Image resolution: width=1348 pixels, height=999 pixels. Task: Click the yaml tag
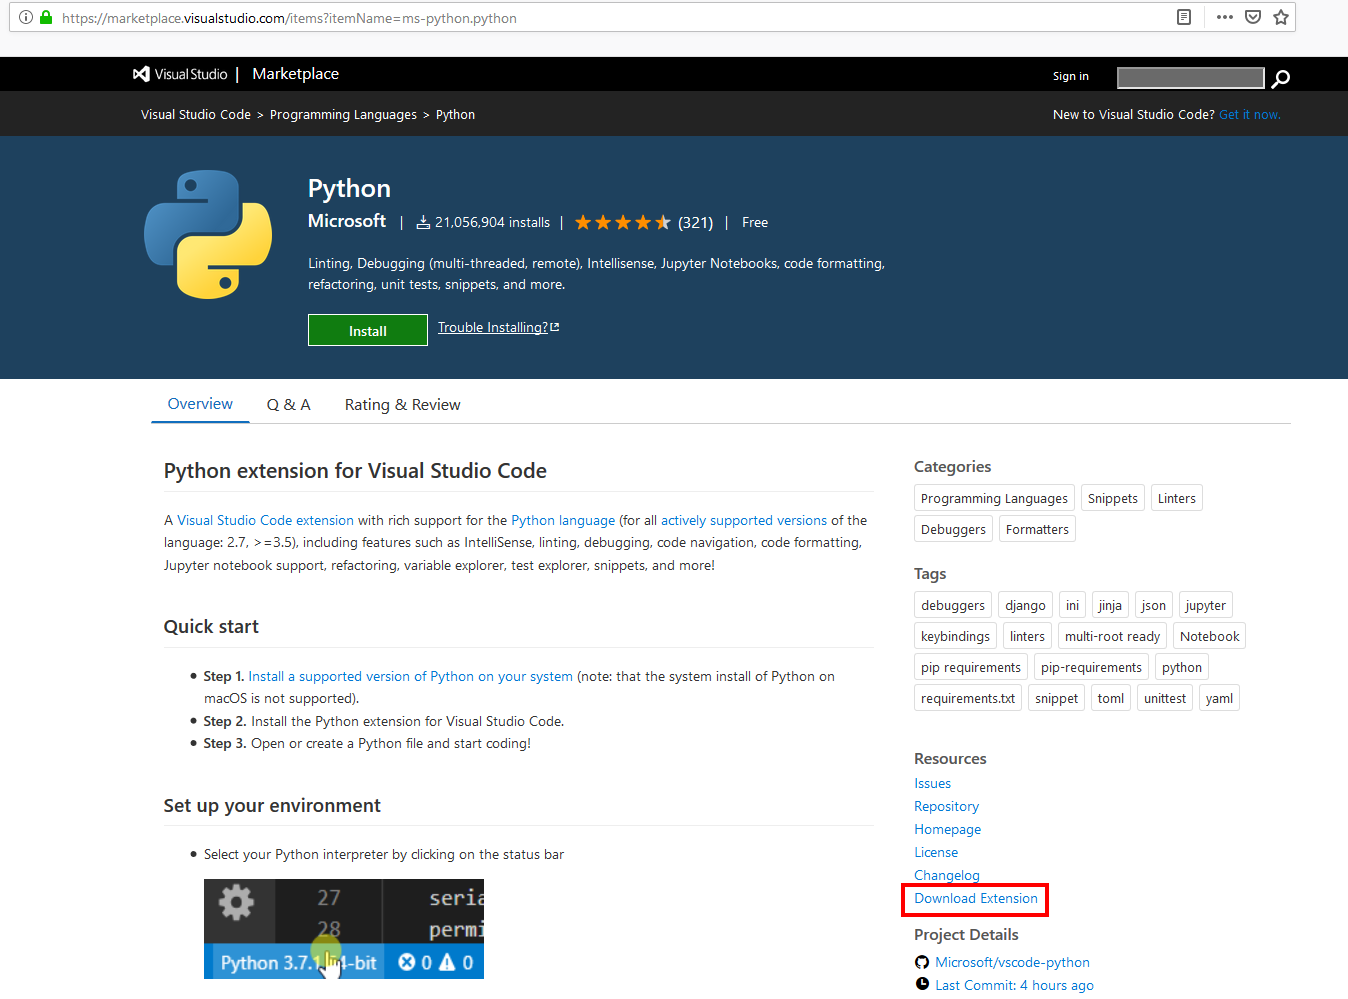tap(1219, 698)
